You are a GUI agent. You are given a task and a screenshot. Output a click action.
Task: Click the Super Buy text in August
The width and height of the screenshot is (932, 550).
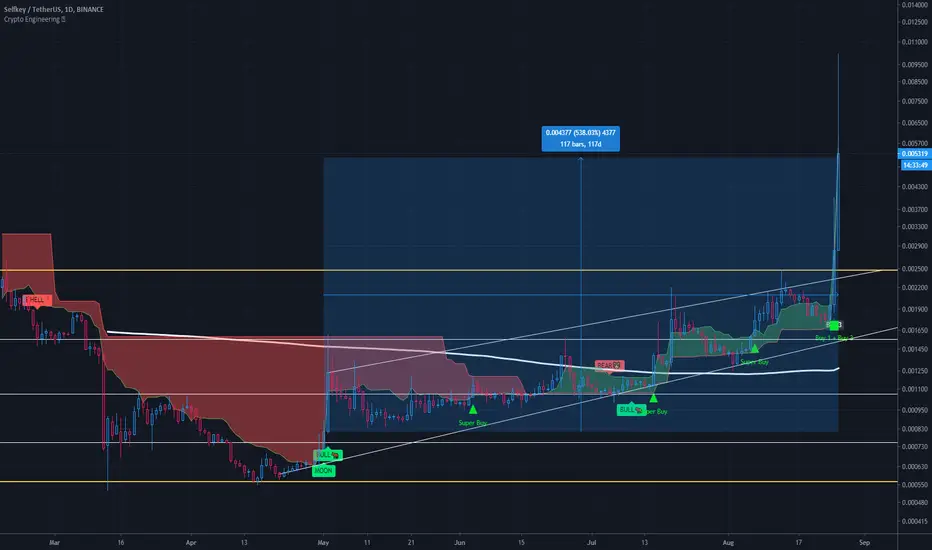click(x=754, y=362)
